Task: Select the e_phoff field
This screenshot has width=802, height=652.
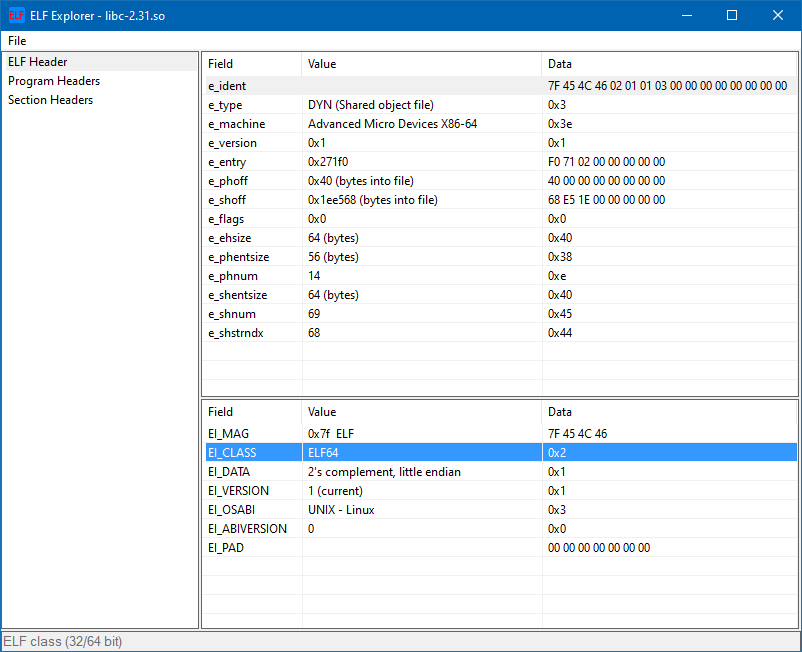Action: pyautogui.click(x=228, y=181)
